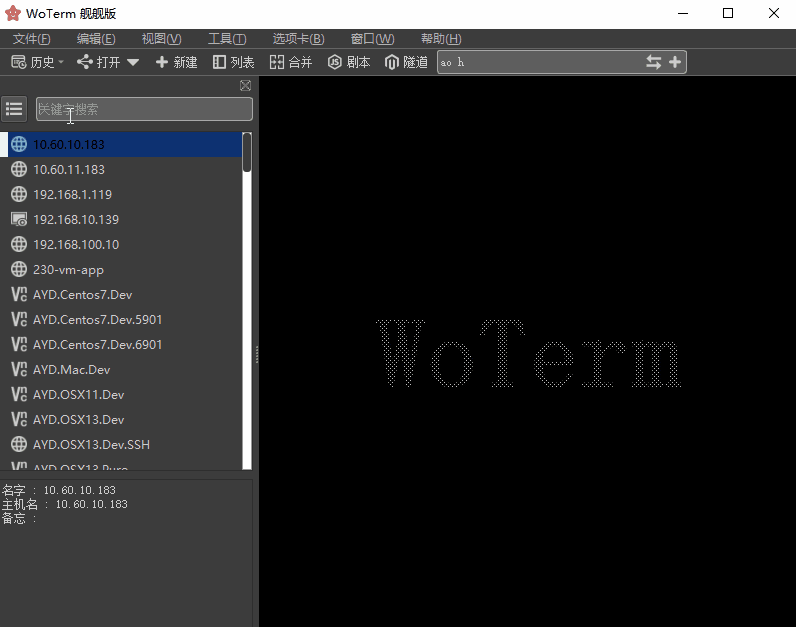Click the quick connect address input box

click(x=540, y=62)
